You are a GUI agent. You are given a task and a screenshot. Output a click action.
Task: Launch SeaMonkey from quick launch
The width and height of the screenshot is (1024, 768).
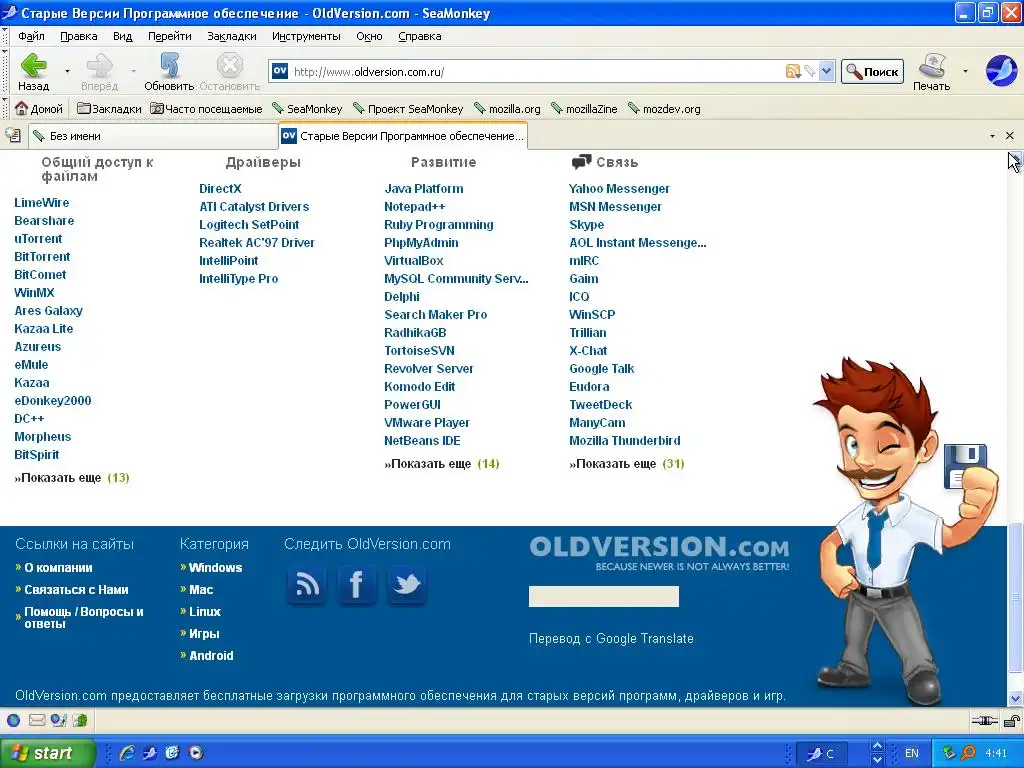[x=150, y=753]
